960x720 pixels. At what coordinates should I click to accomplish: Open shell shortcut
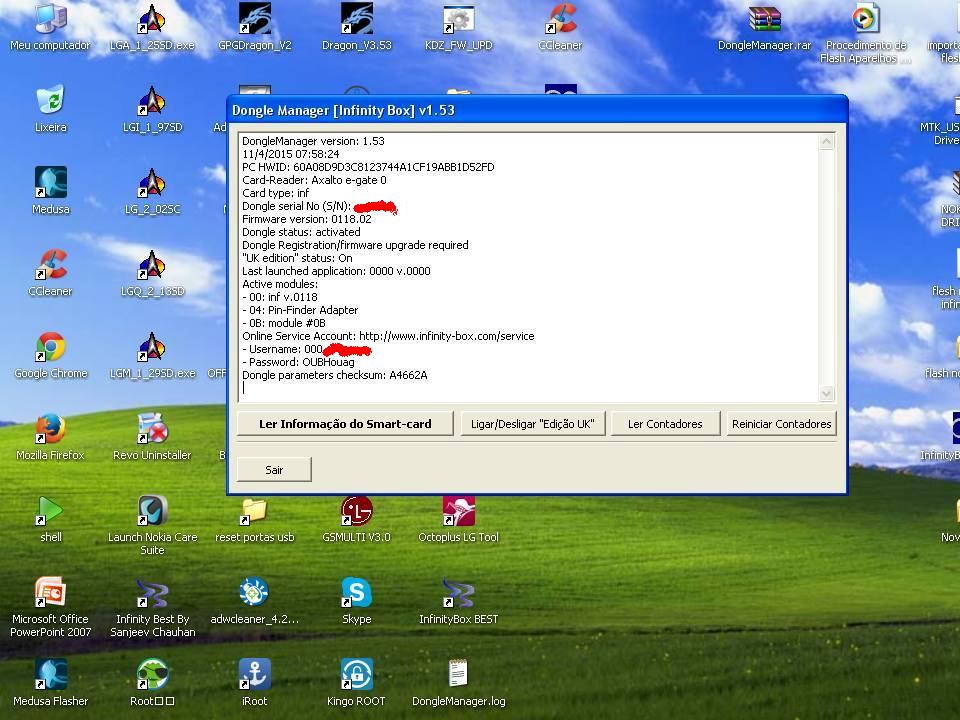51,519
